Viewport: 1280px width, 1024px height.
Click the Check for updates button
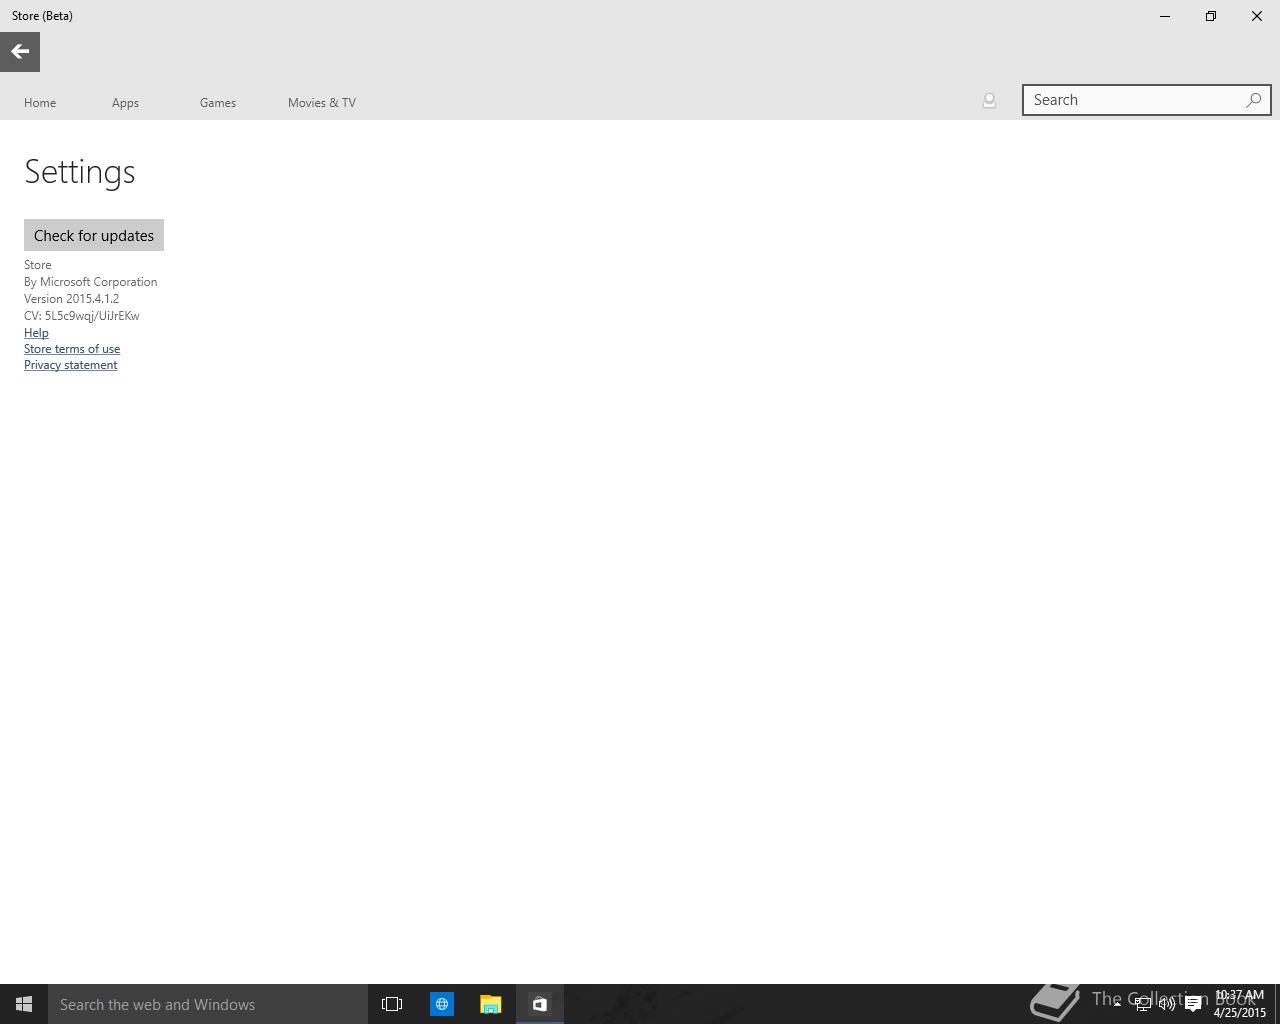tap(94, 235)
